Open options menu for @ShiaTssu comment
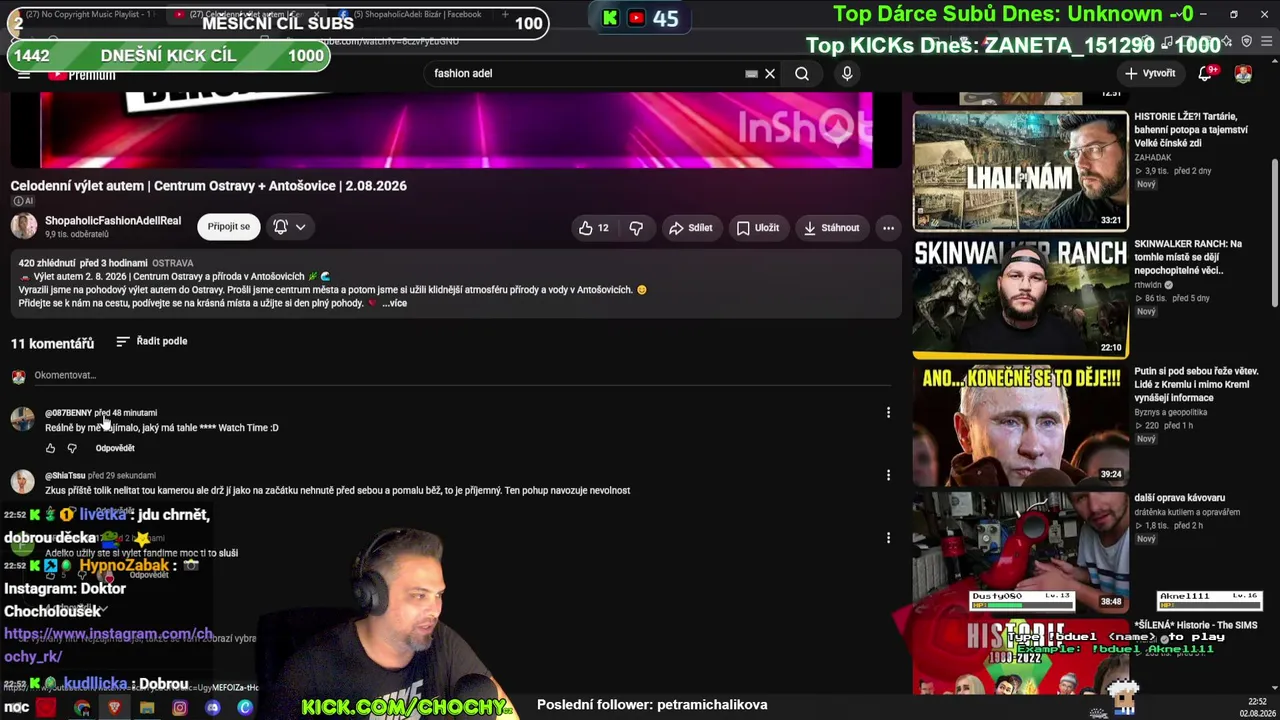 click(888, 475)
